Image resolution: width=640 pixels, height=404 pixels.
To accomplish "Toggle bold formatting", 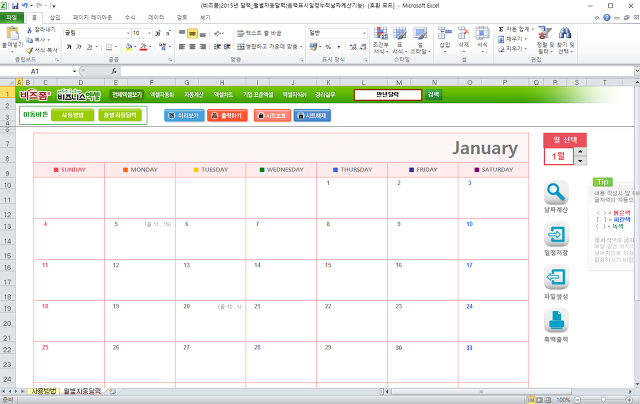I will point(69,47).
